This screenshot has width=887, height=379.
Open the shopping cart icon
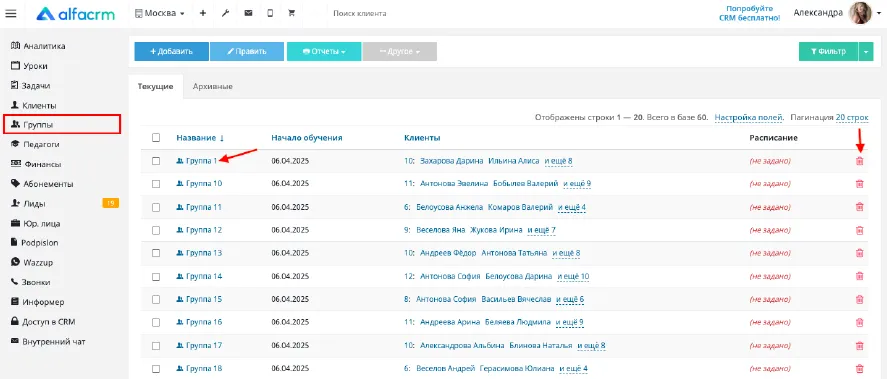292,14
